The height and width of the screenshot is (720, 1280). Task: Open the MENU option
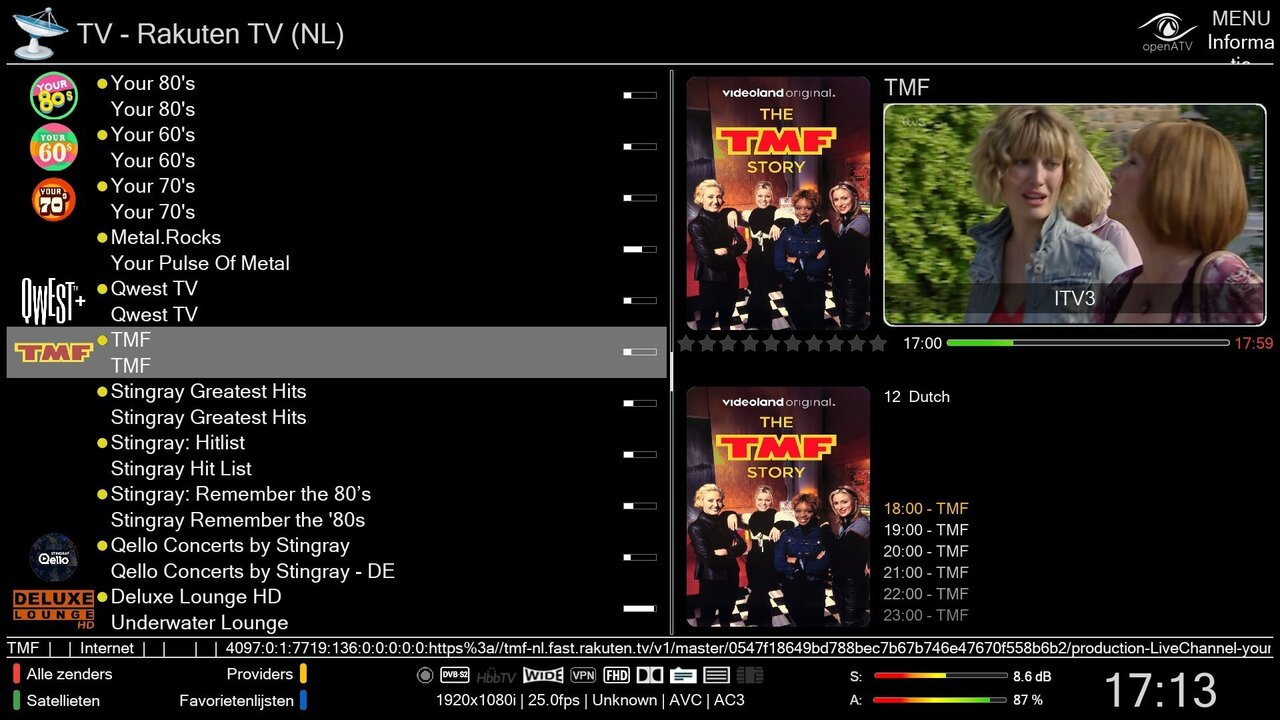pos(1241,18)
